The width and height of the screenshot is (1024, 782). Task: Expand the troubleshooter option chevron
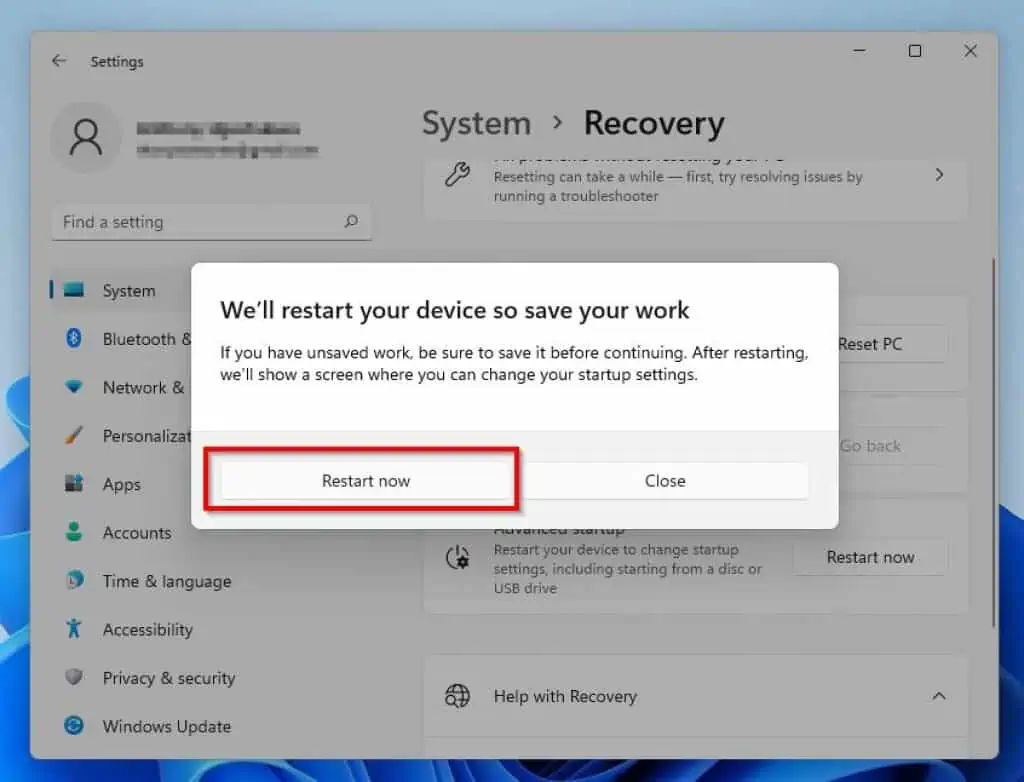pyautogui.click(x=938, y=175)
